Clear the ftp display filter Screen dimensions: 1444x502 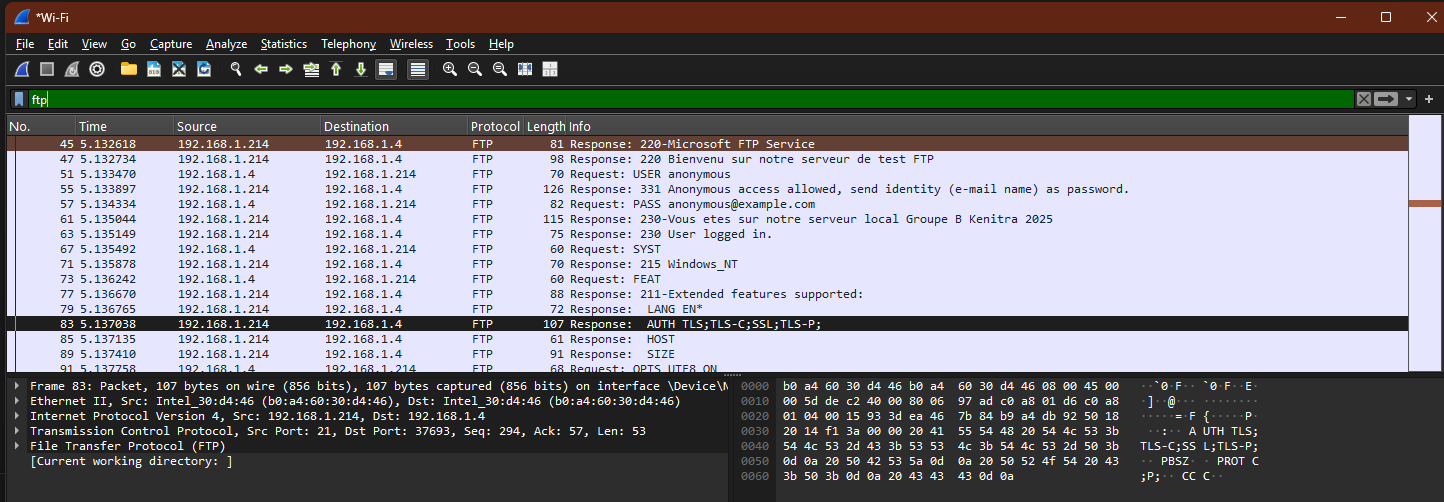[x=1363, y=99]
